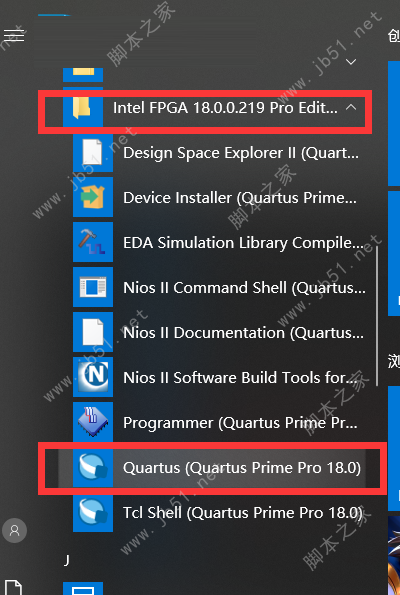
Task: Click the Nios II Command Shell window icon
Action: point(93,287)
